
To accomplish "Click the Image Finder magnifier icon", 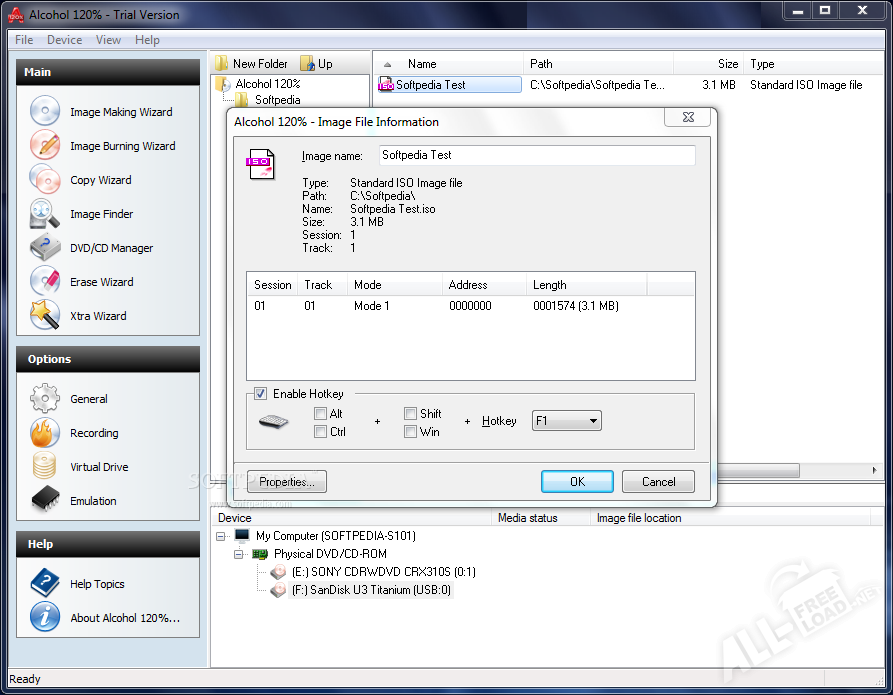I will pyautogui.click(x=45, y=214).
